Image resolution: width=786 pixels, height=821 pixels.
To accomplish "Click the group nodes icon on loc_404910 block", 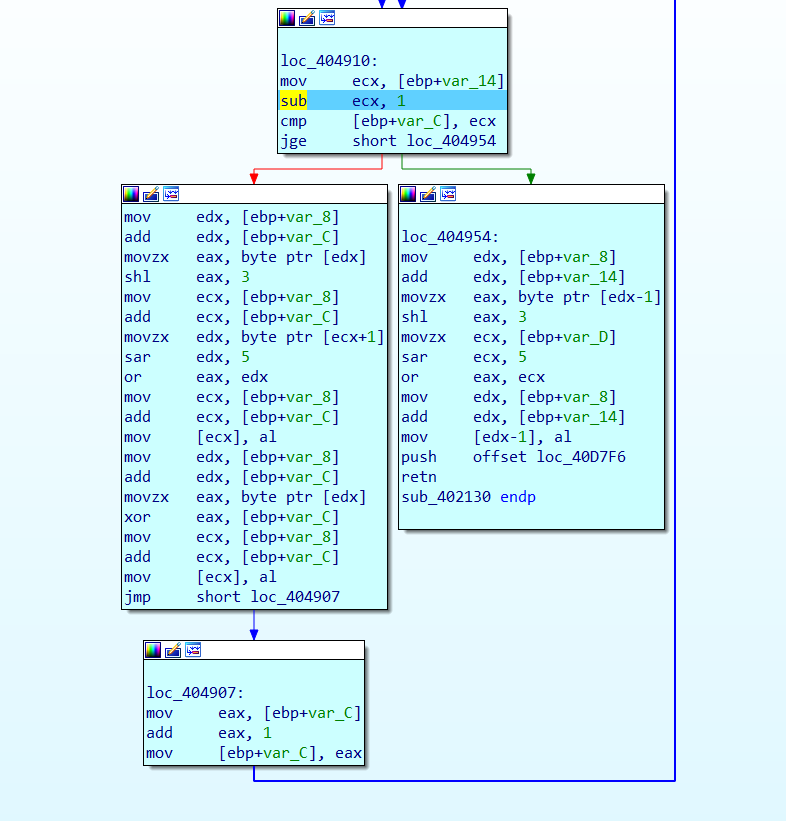I will coord(327,18).
